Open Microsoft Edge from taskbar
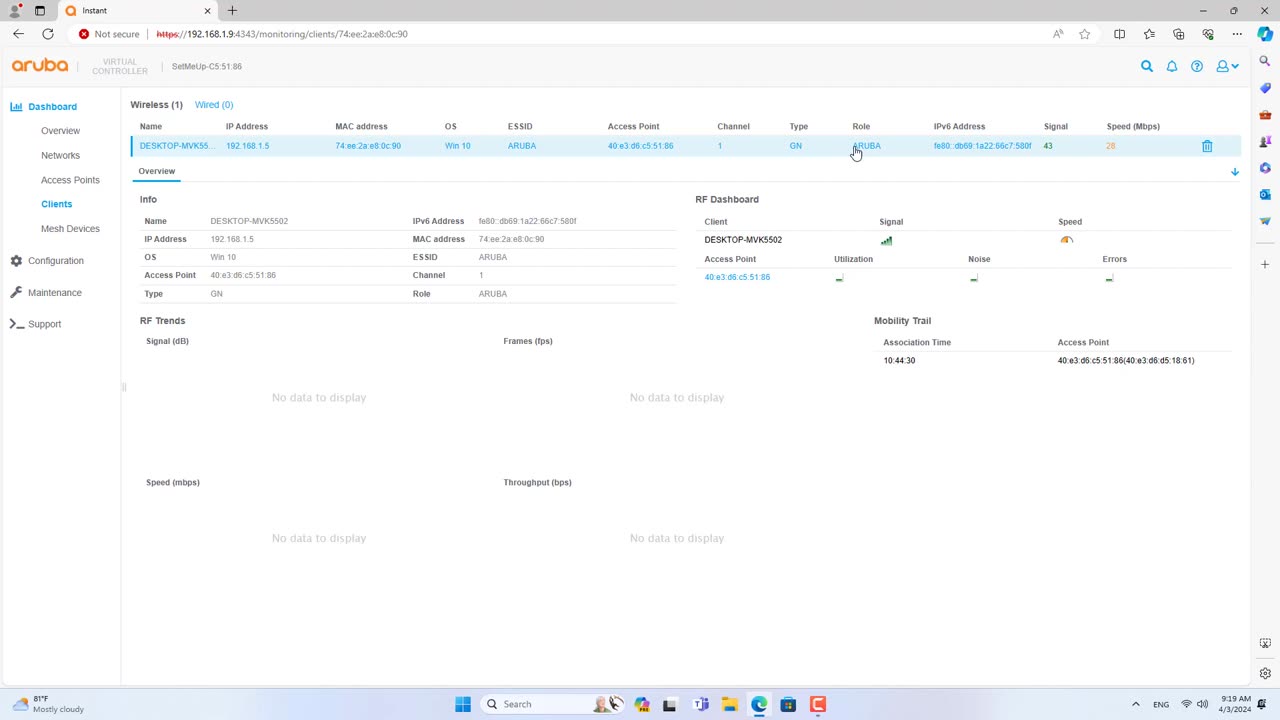This screenshot has width=1280, height=720. 759,704
